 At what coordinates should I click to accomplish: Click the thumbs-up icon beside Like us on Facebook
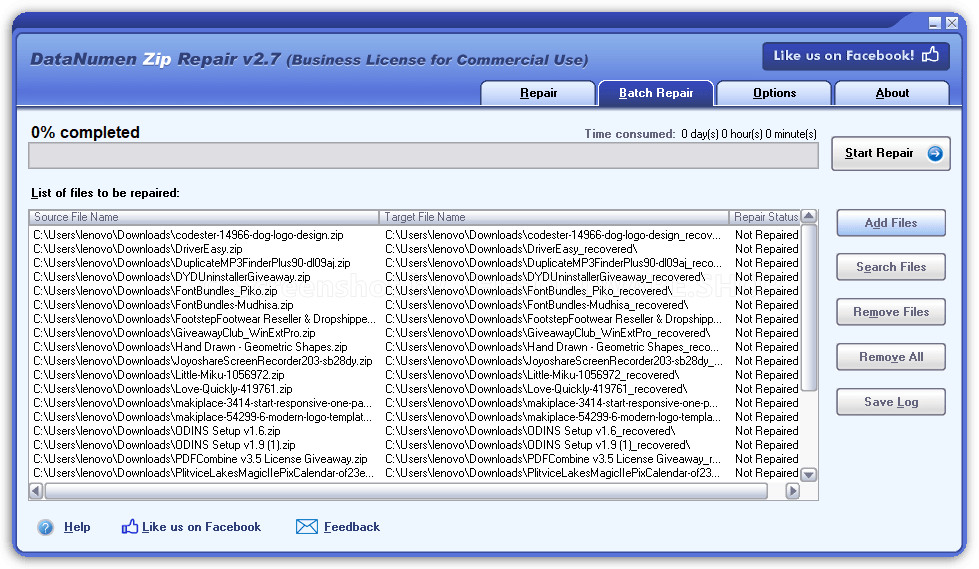(x=129, y=527)
